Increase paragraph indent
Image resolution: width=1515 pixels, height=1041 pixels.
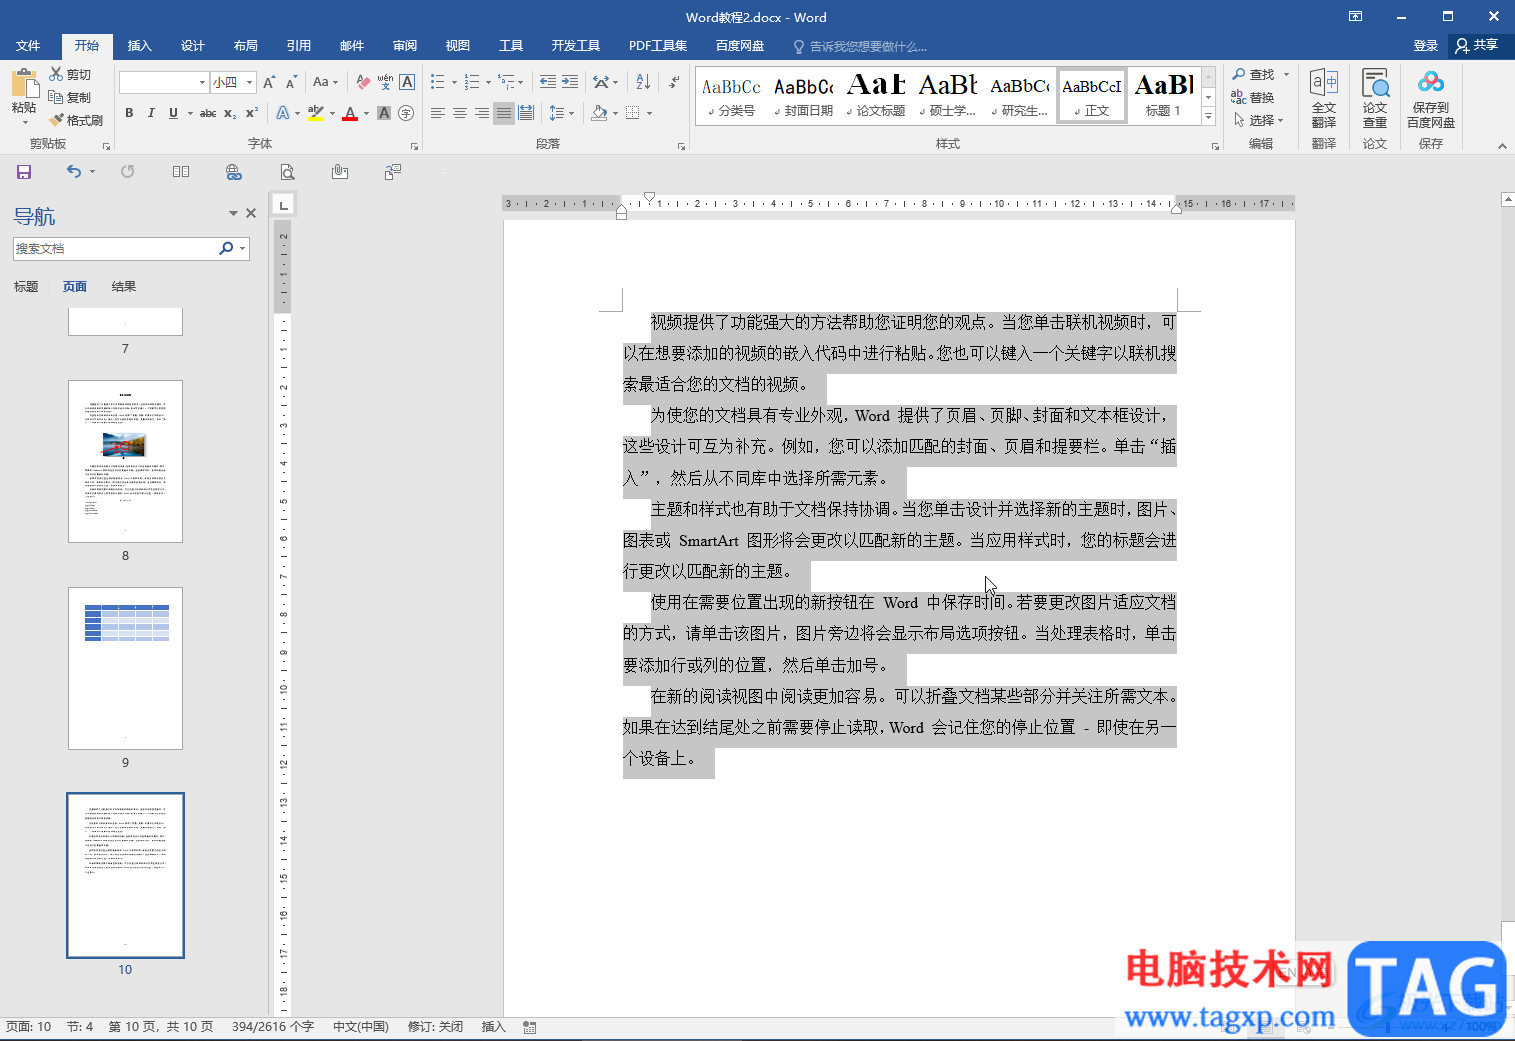coord(570,82)
